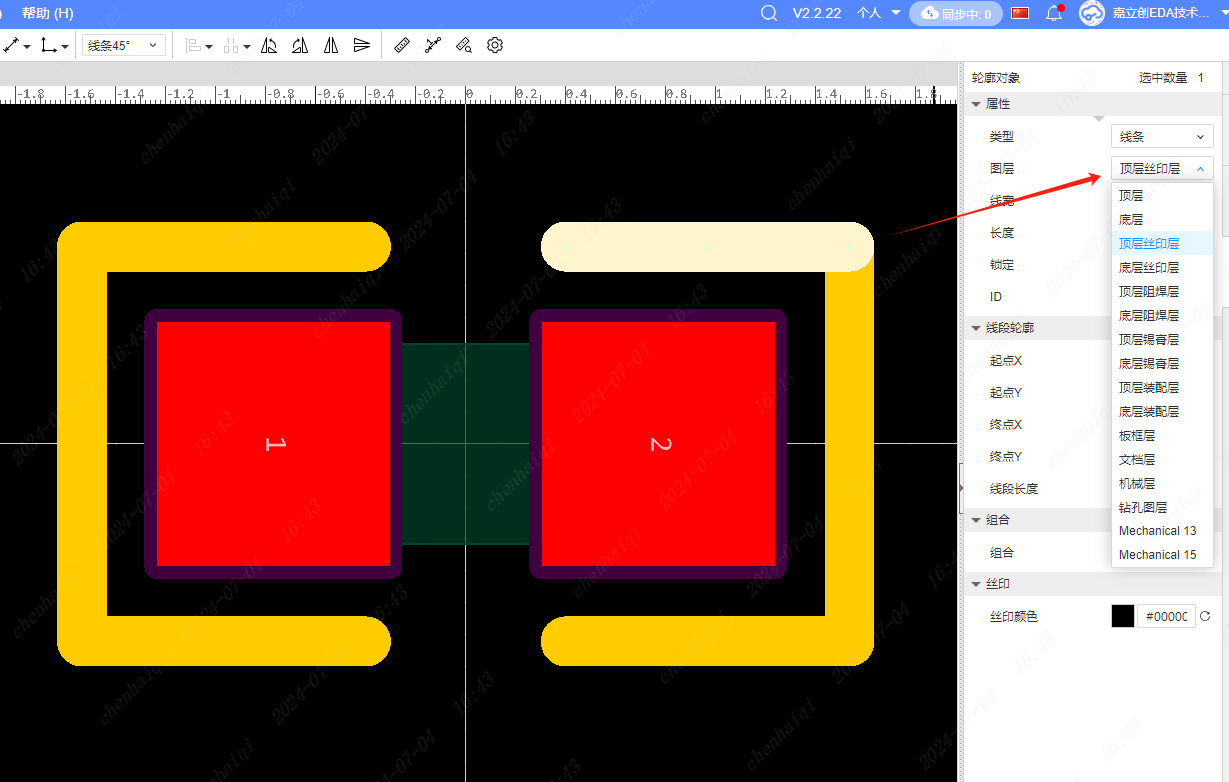Open the 类型 dropdown showing 线条
The image size is (1229, 782).
pyautogui.click(x=1162, y=136)
